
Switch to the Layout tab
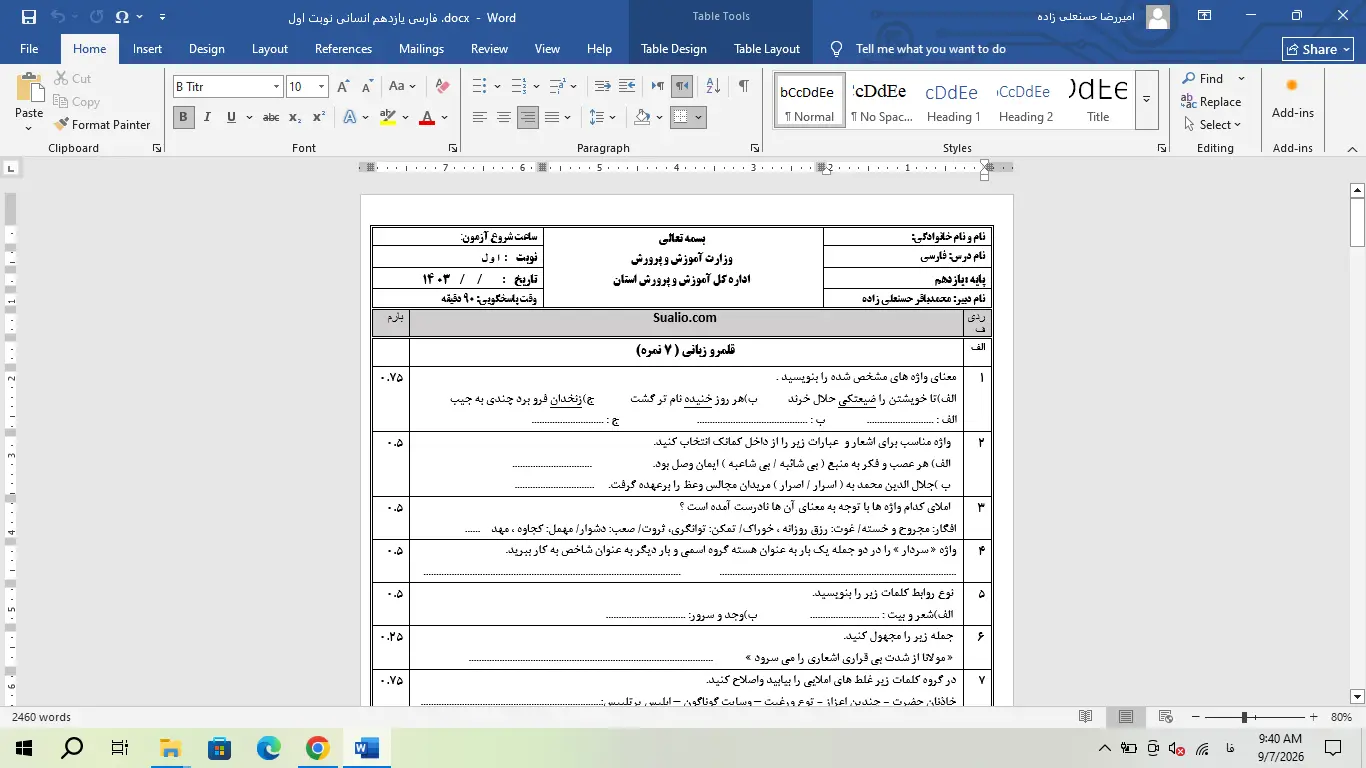269,49
